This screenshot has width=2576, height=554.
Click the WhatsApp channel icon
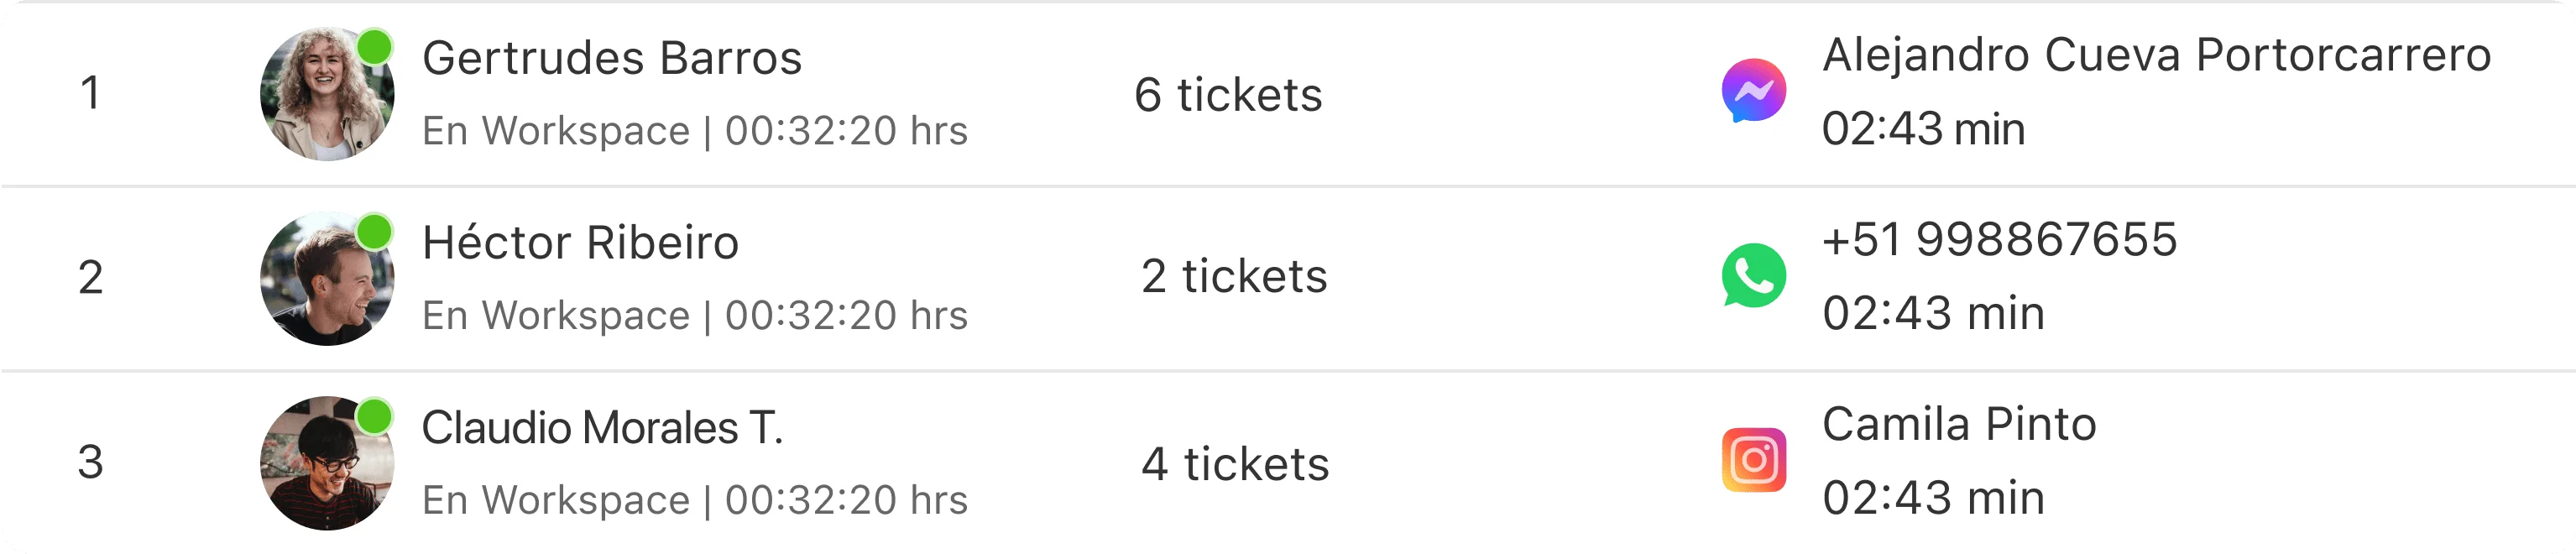tap(1754, 275)
